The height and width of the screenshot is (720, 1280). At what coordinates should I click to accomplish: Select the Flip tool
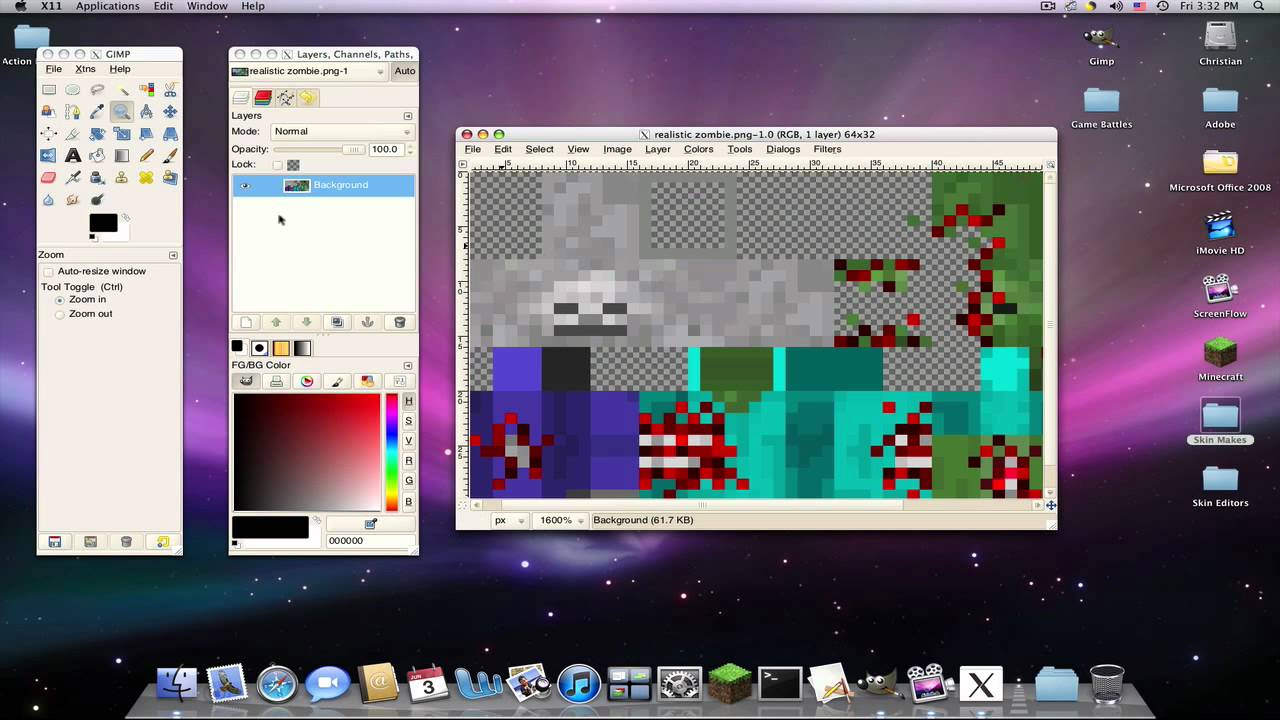49,156
